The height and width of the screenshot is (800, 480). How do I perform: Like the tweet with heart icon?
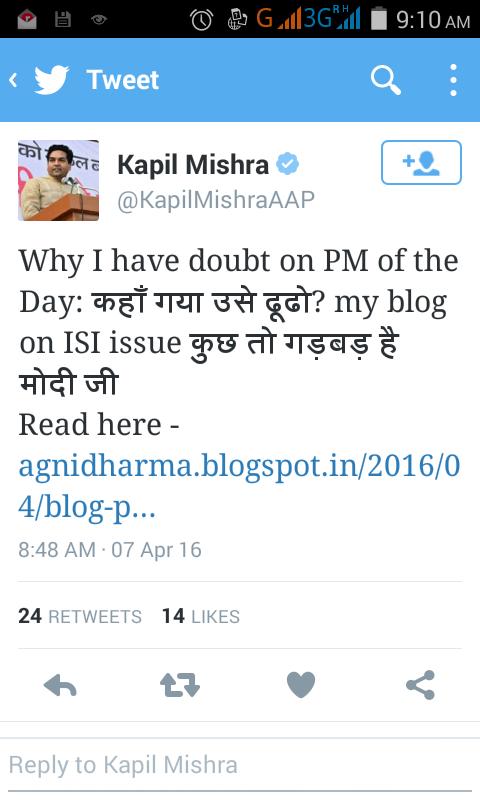pos(301,685)
